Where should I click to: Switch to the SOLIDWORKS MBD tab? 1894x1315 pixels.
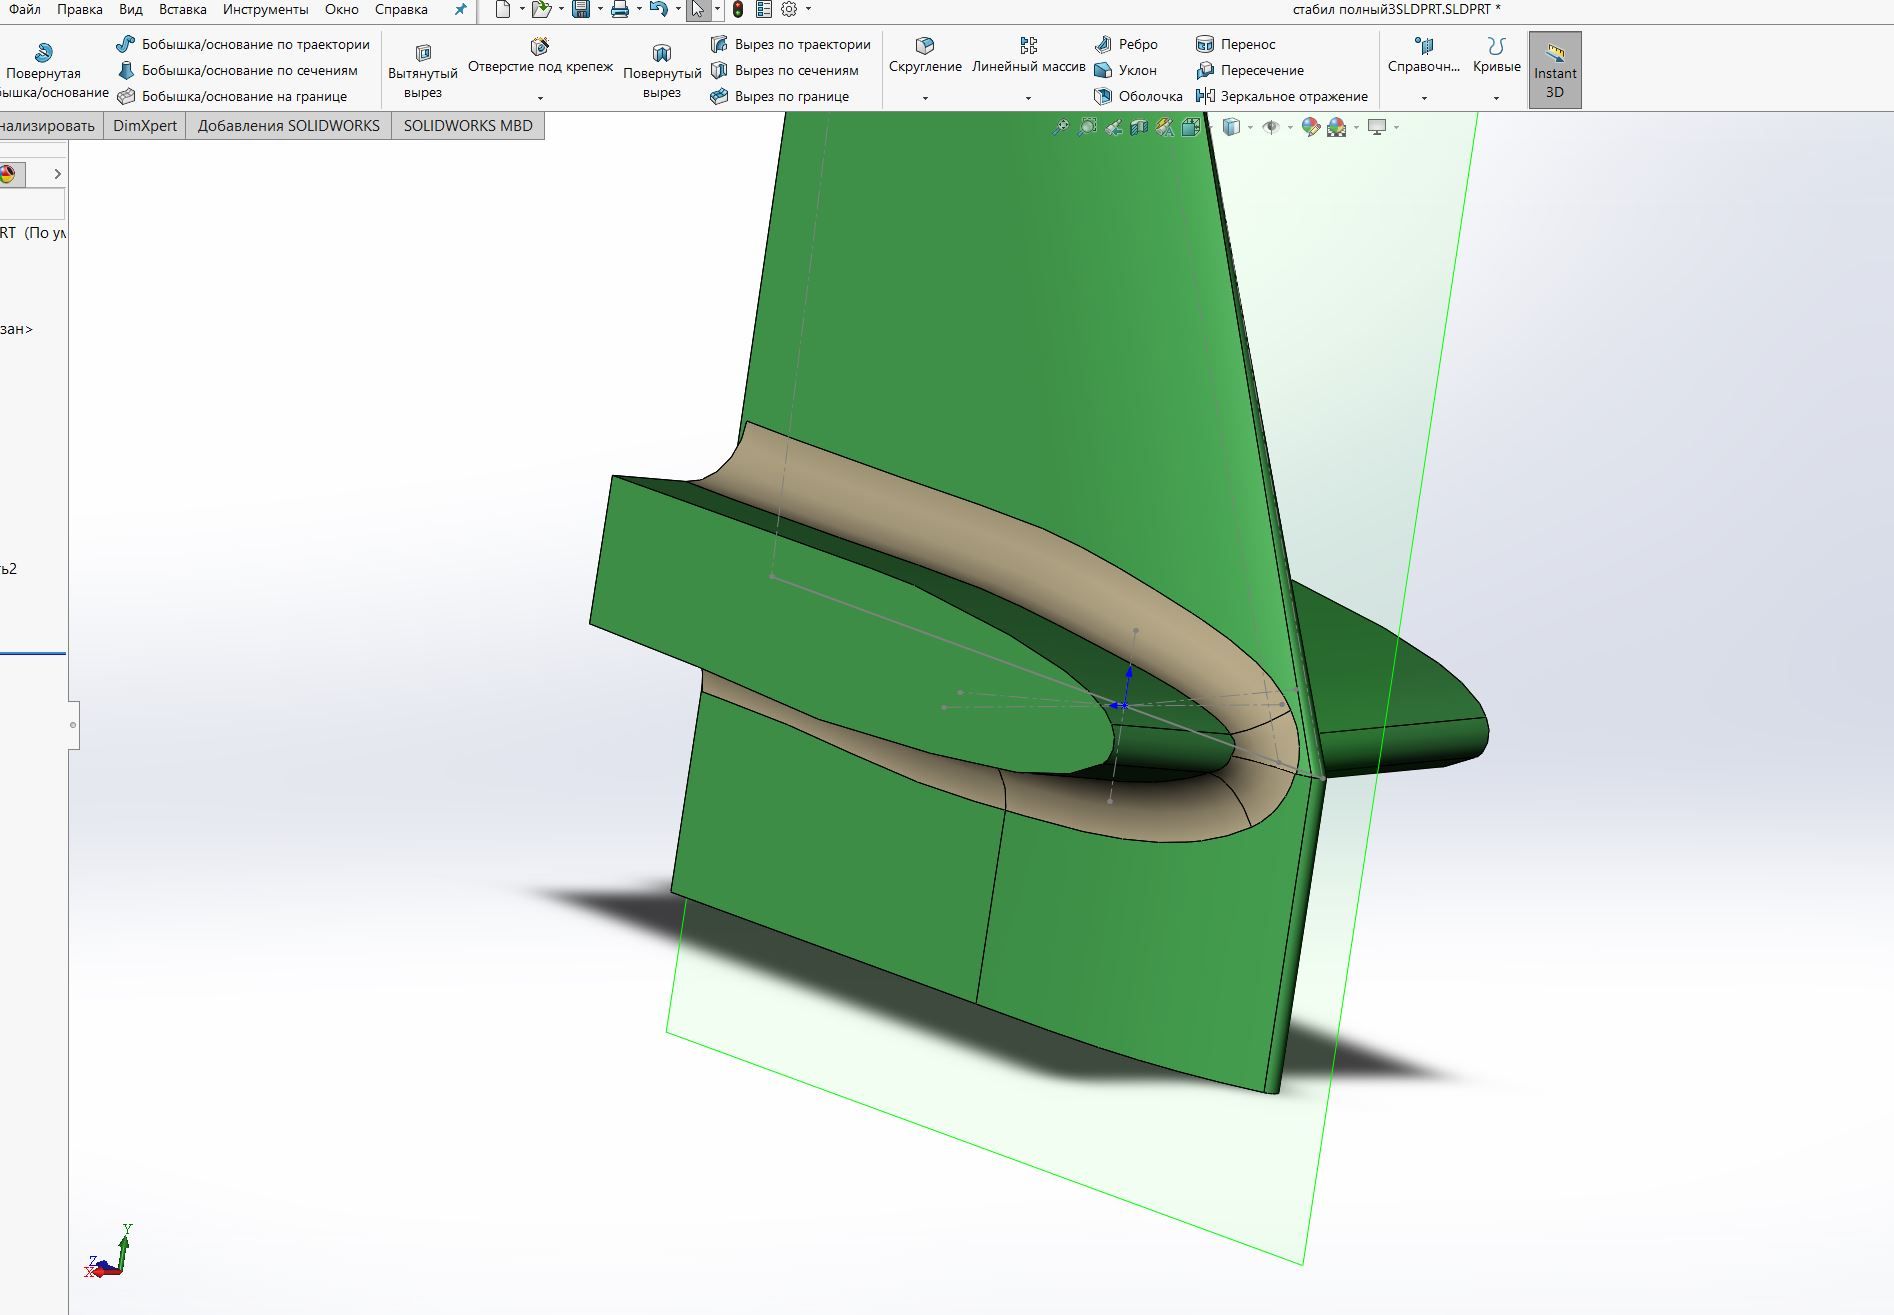468,126
